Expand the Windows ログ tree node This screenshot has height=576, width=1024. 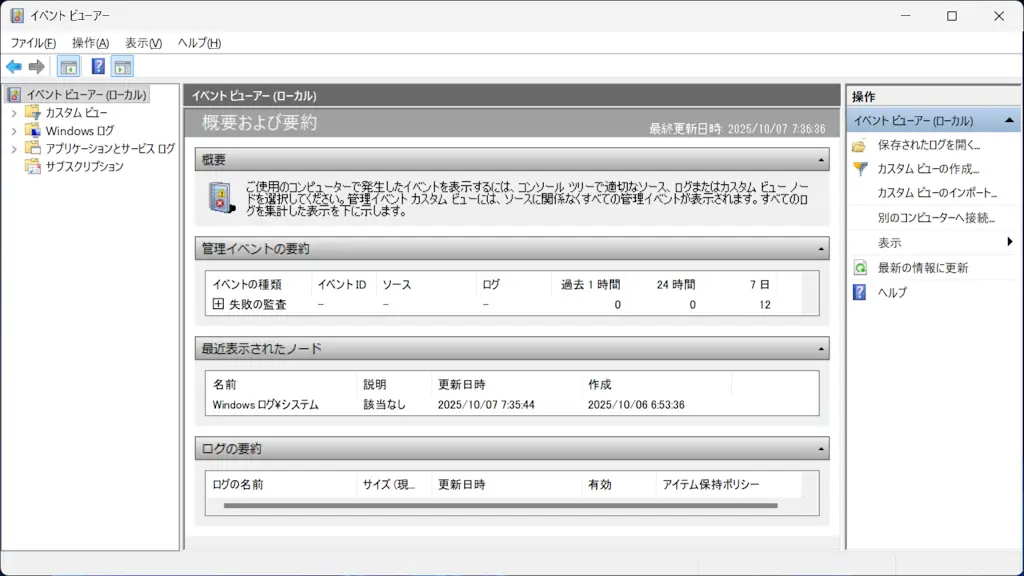14,131
